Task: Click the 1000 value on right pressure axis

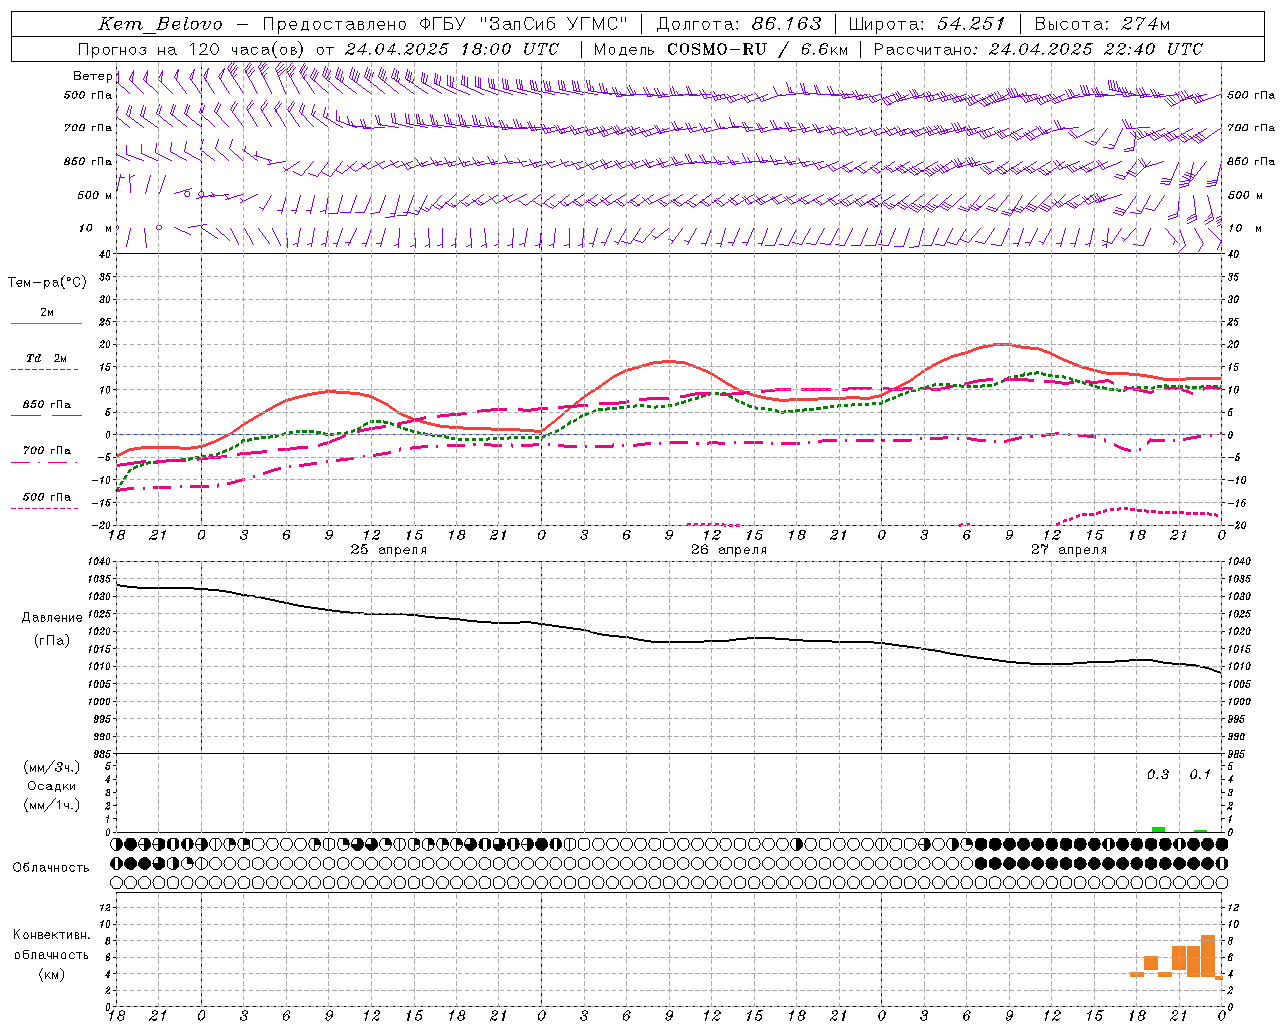Action: click(1239, 702)
